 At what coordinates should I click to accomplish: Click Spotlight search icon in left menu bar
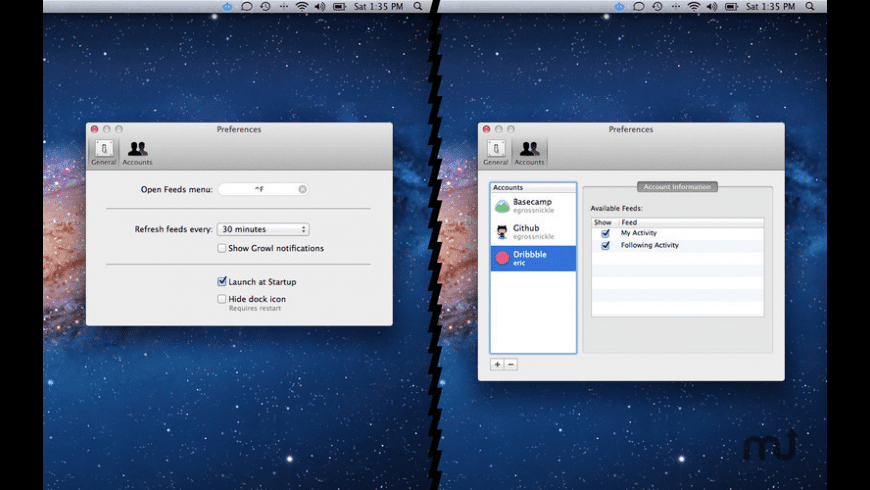point(418,7)
